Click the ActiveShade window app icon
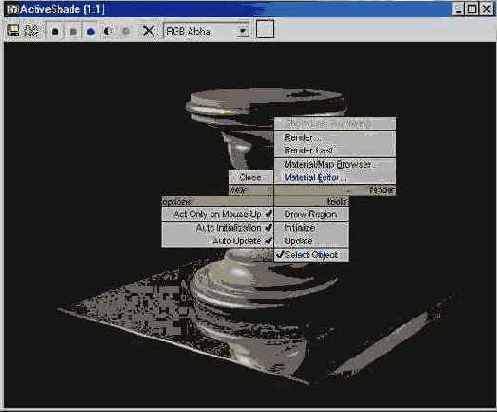This screenshot has height=412, width=497. tap(13, 9)
